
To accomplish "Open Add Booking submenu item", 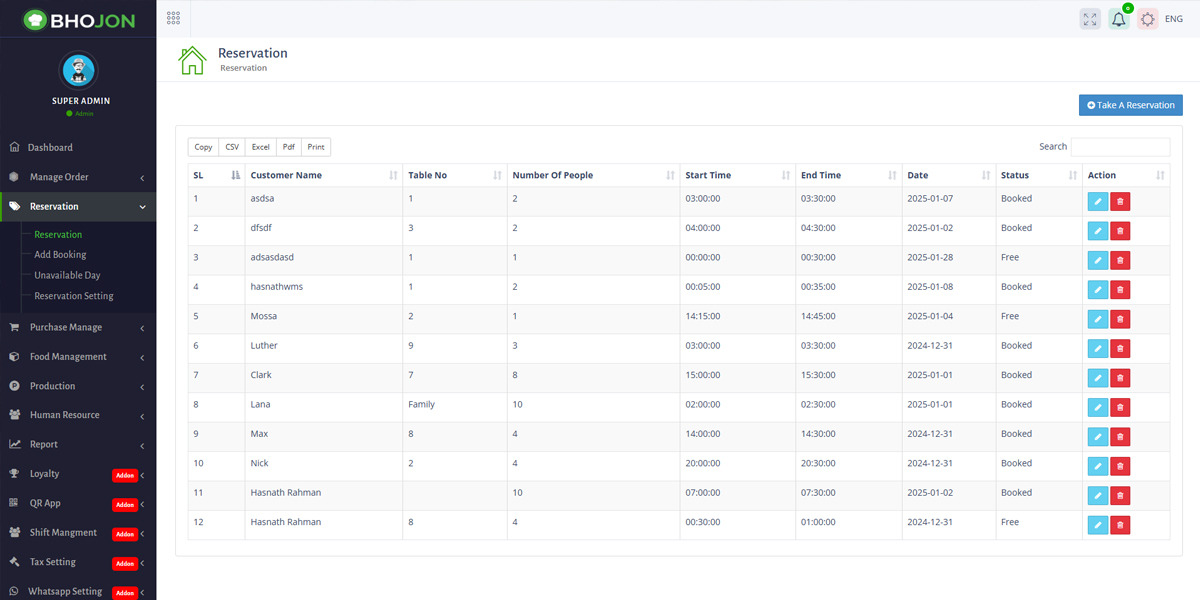I will (x=60, y=255).
